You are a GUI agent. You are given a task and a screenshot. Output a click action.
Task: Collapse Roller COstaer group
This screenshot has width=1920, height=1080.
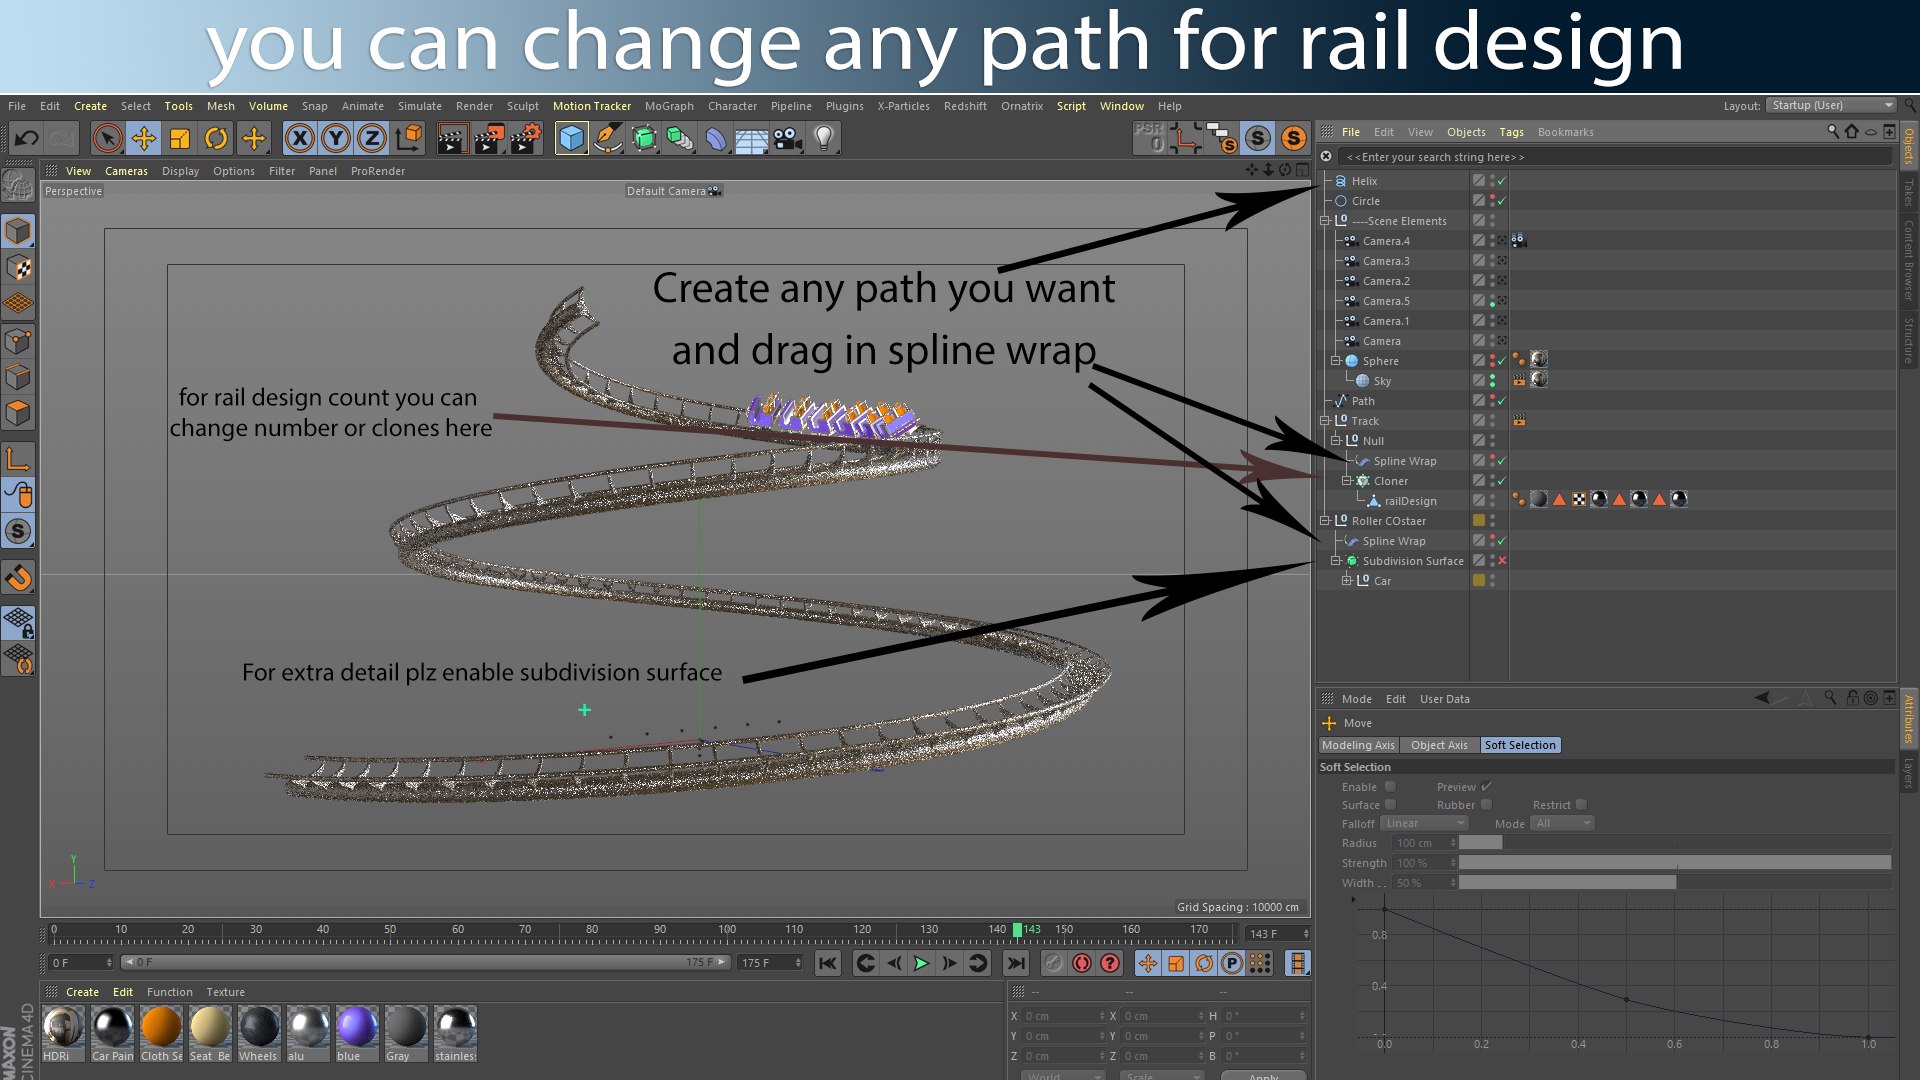click(x=1325, y=521)
